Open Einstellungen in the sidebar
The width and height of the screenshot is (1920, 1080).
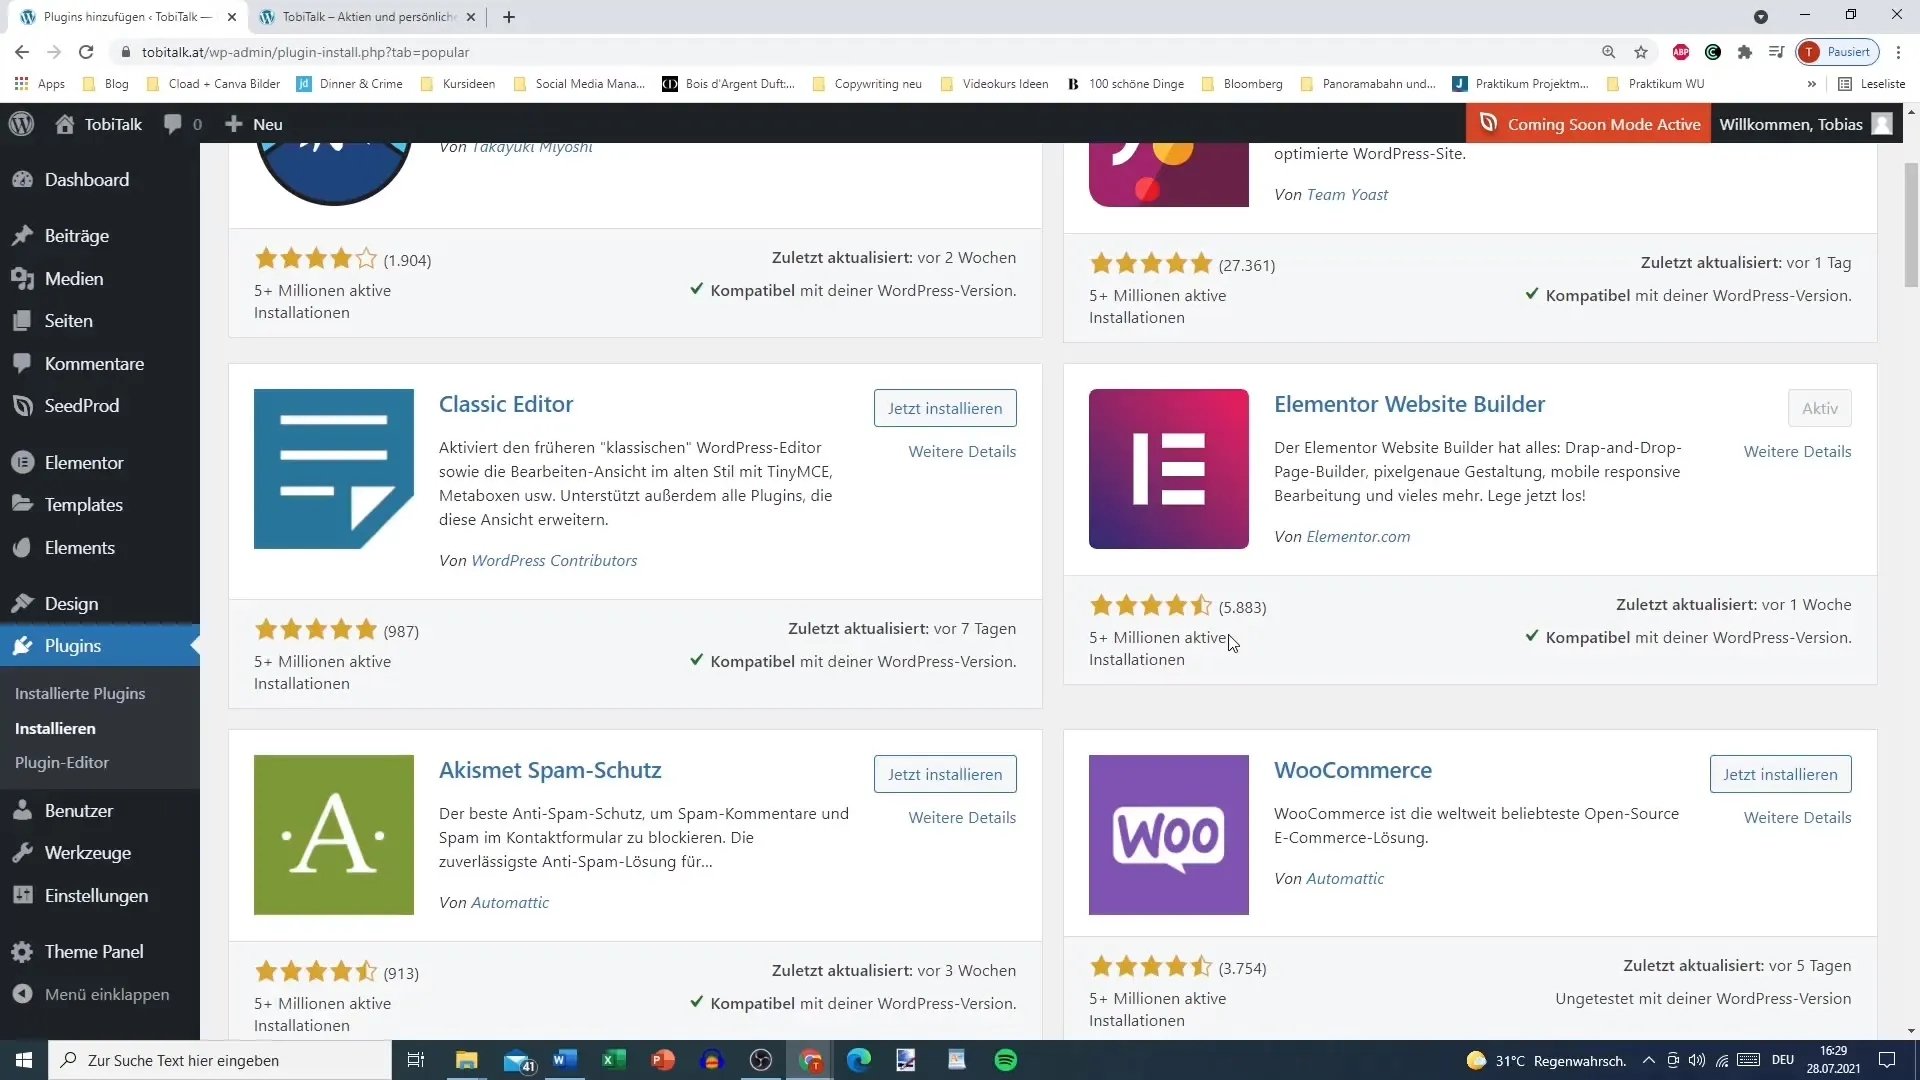[x=97, y=896]
